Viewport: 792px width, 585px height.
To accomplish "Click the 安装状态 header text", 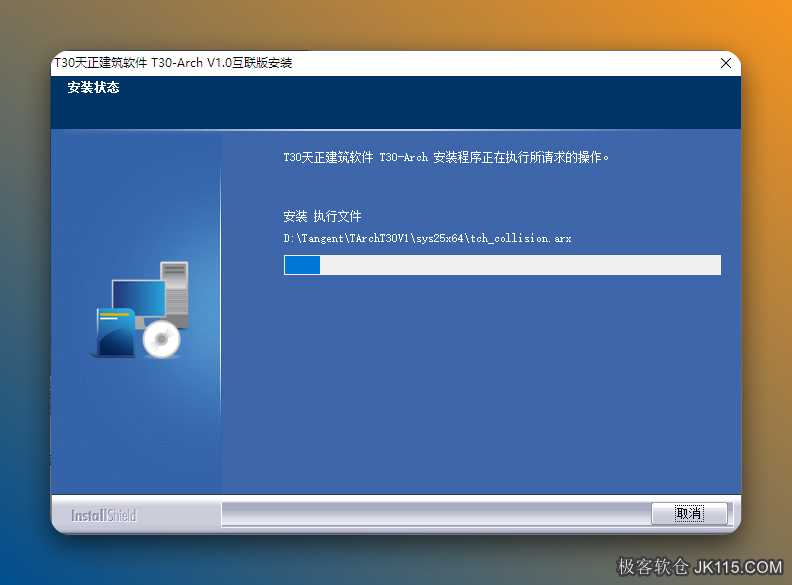I will coord(93,87).
